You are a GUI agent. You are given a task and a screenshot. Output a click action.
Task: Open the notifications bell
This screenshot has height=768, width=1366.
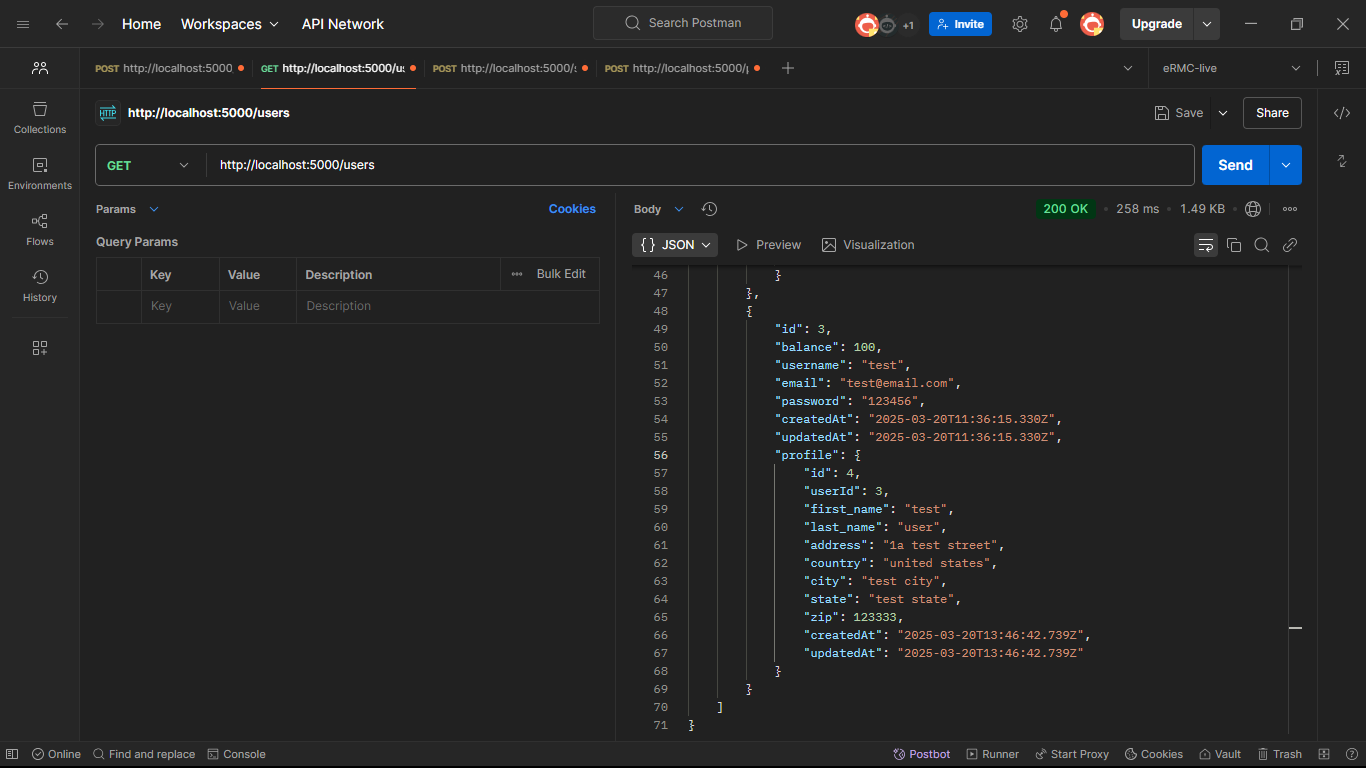(1056, 24)
